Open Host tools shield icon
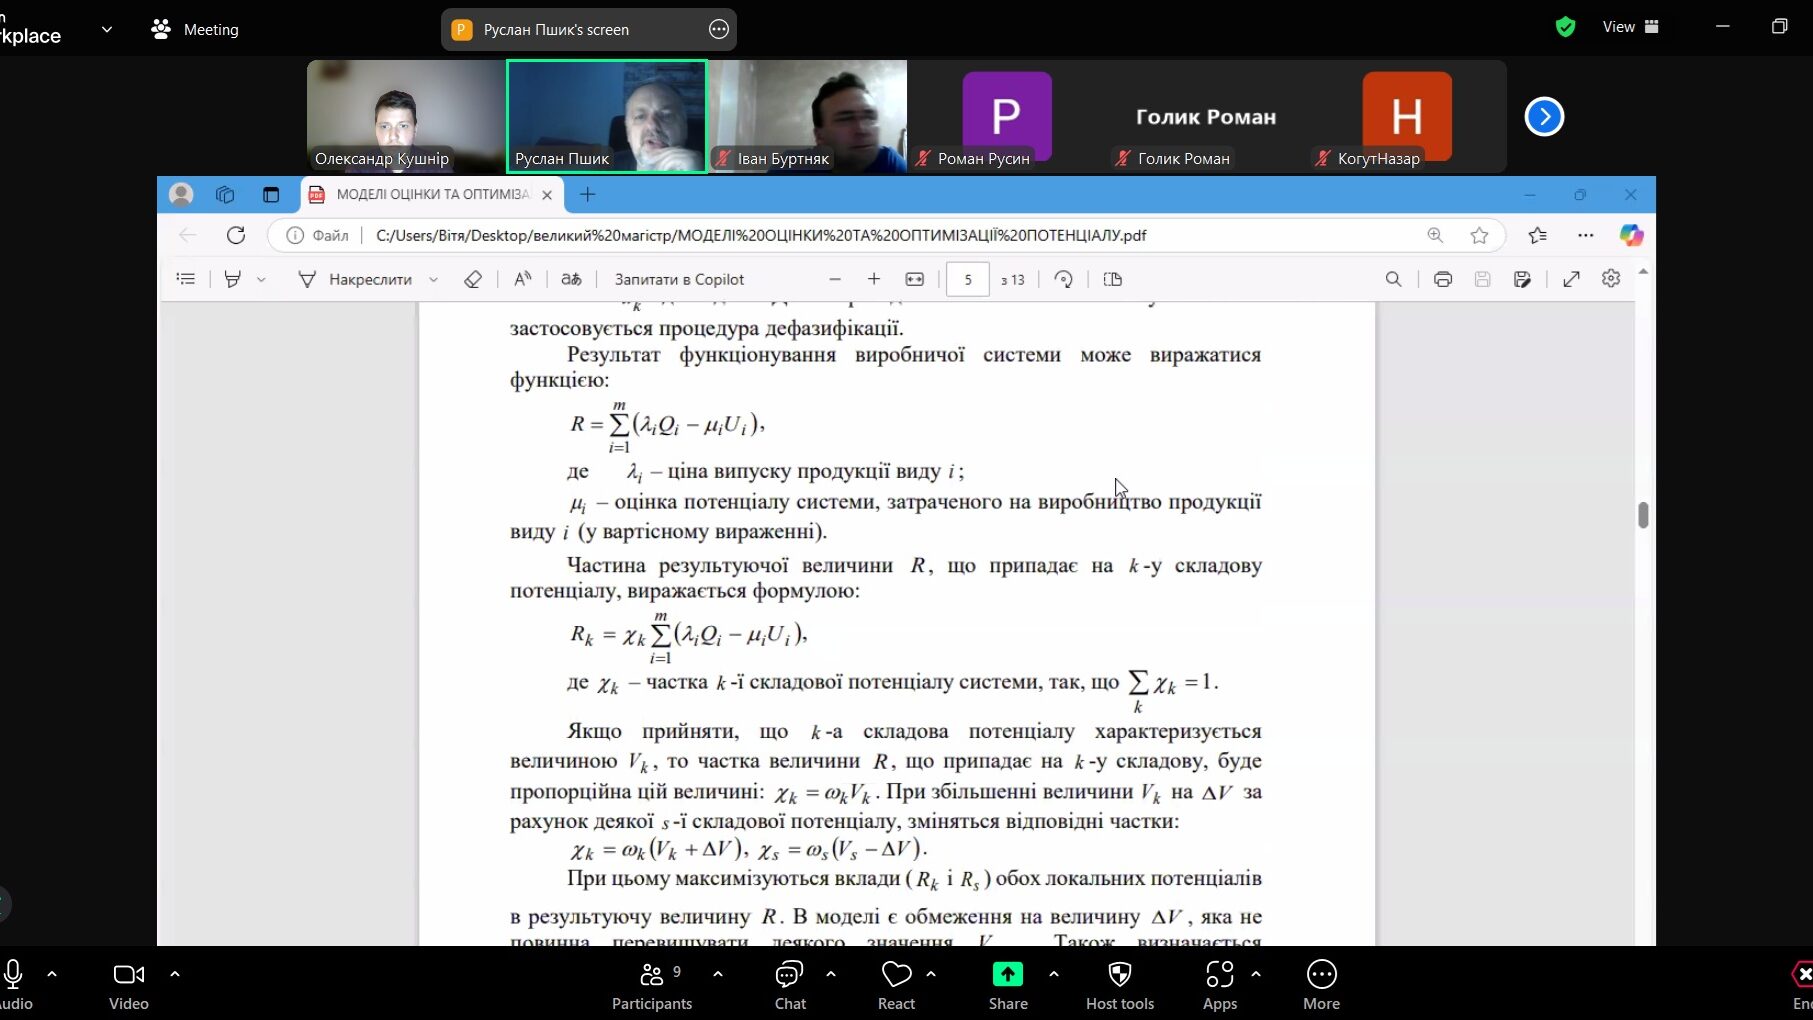1813x1020 pixels. pos(1119,985)
